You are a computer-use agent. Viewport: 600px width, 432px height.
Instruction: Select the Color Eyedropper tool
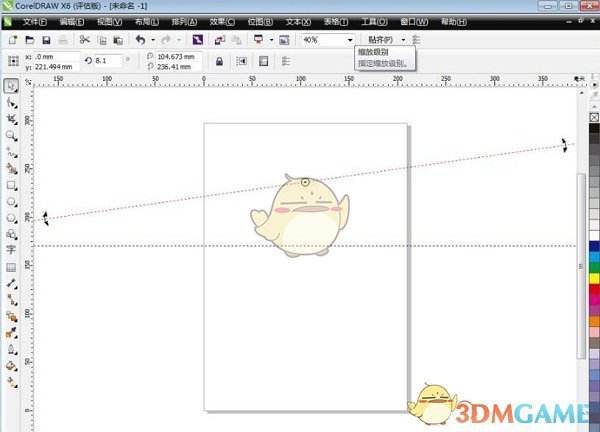click(12, 333)
